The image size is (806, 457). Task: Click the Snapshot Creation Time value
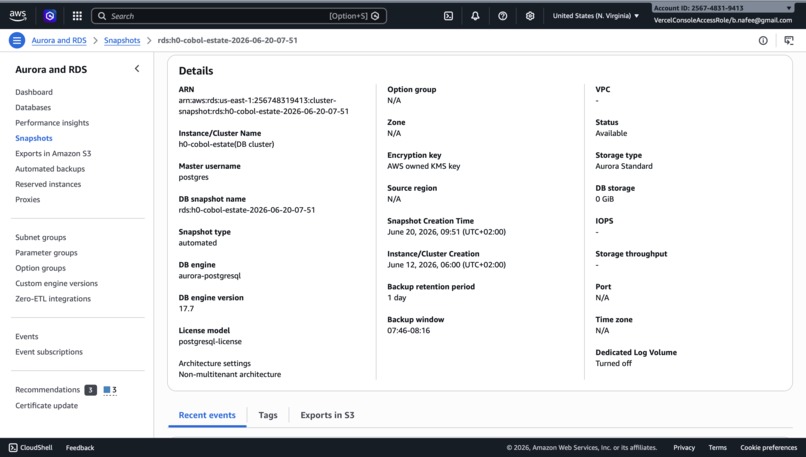click(446, 232)
